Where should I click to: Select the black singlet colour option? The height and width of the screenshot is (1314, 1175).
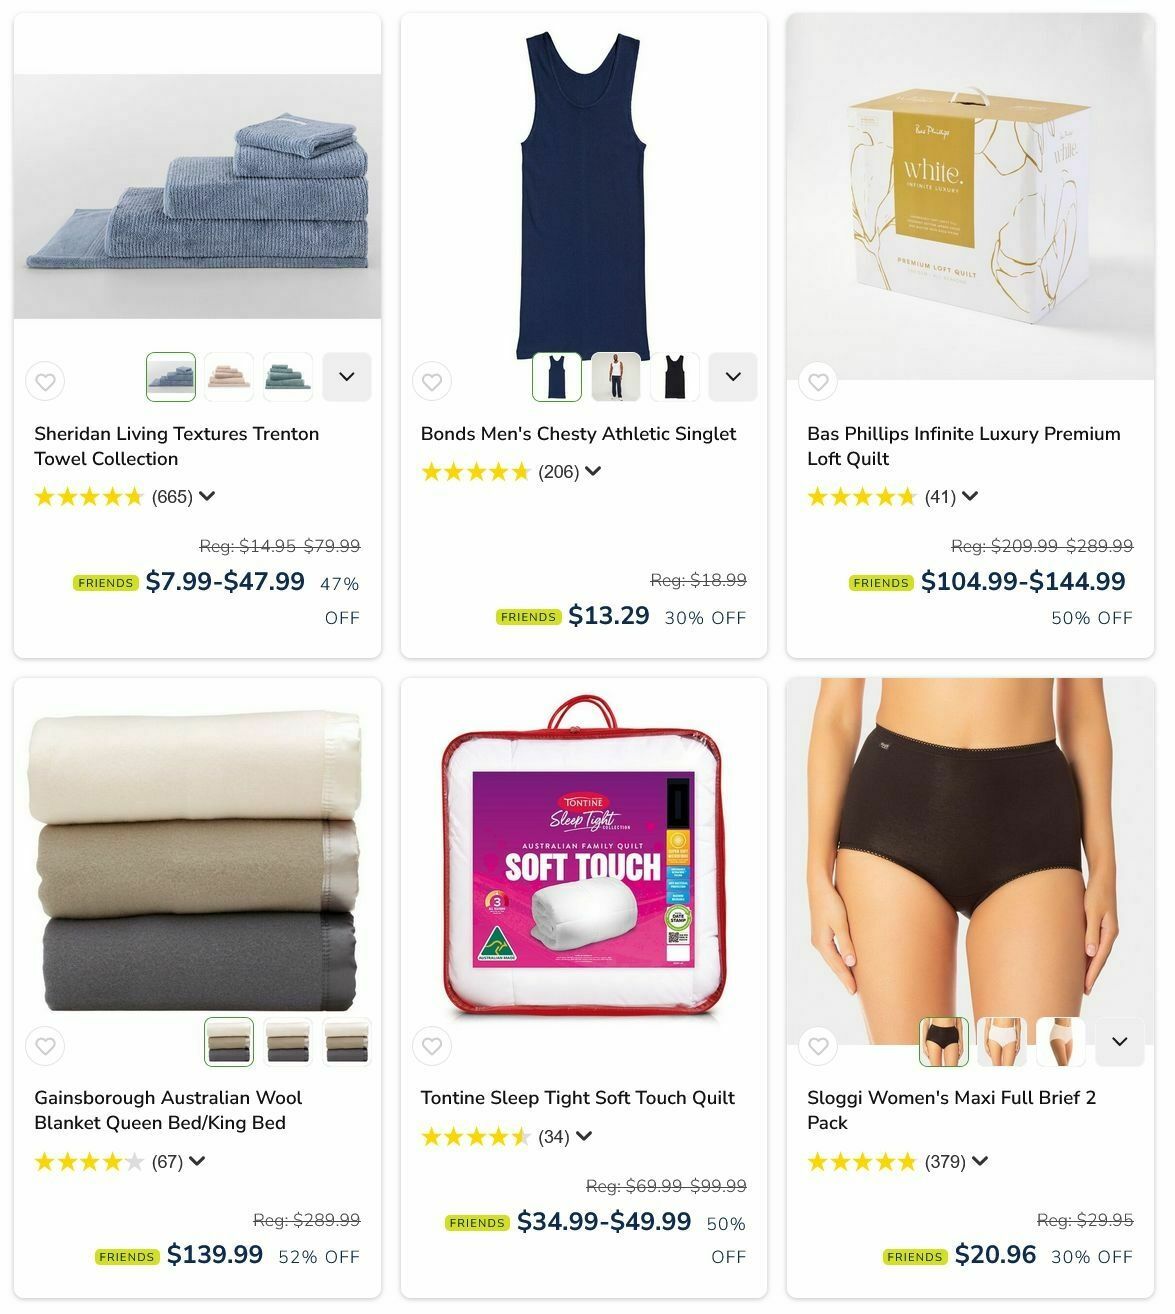675,377
